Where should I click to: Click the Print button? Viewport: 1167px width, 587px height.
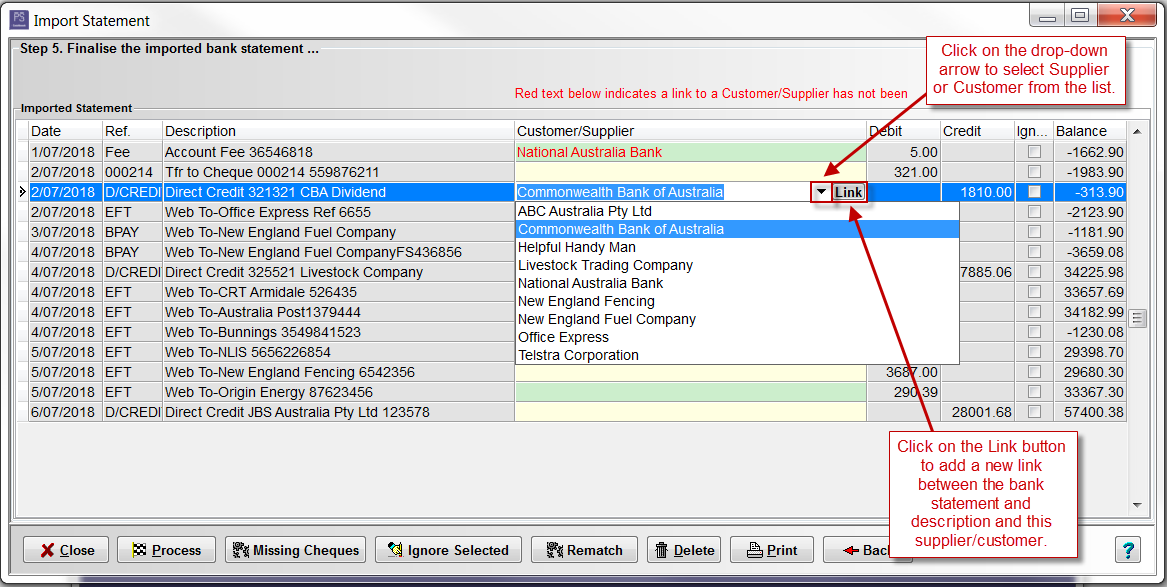tap(772, 550)
